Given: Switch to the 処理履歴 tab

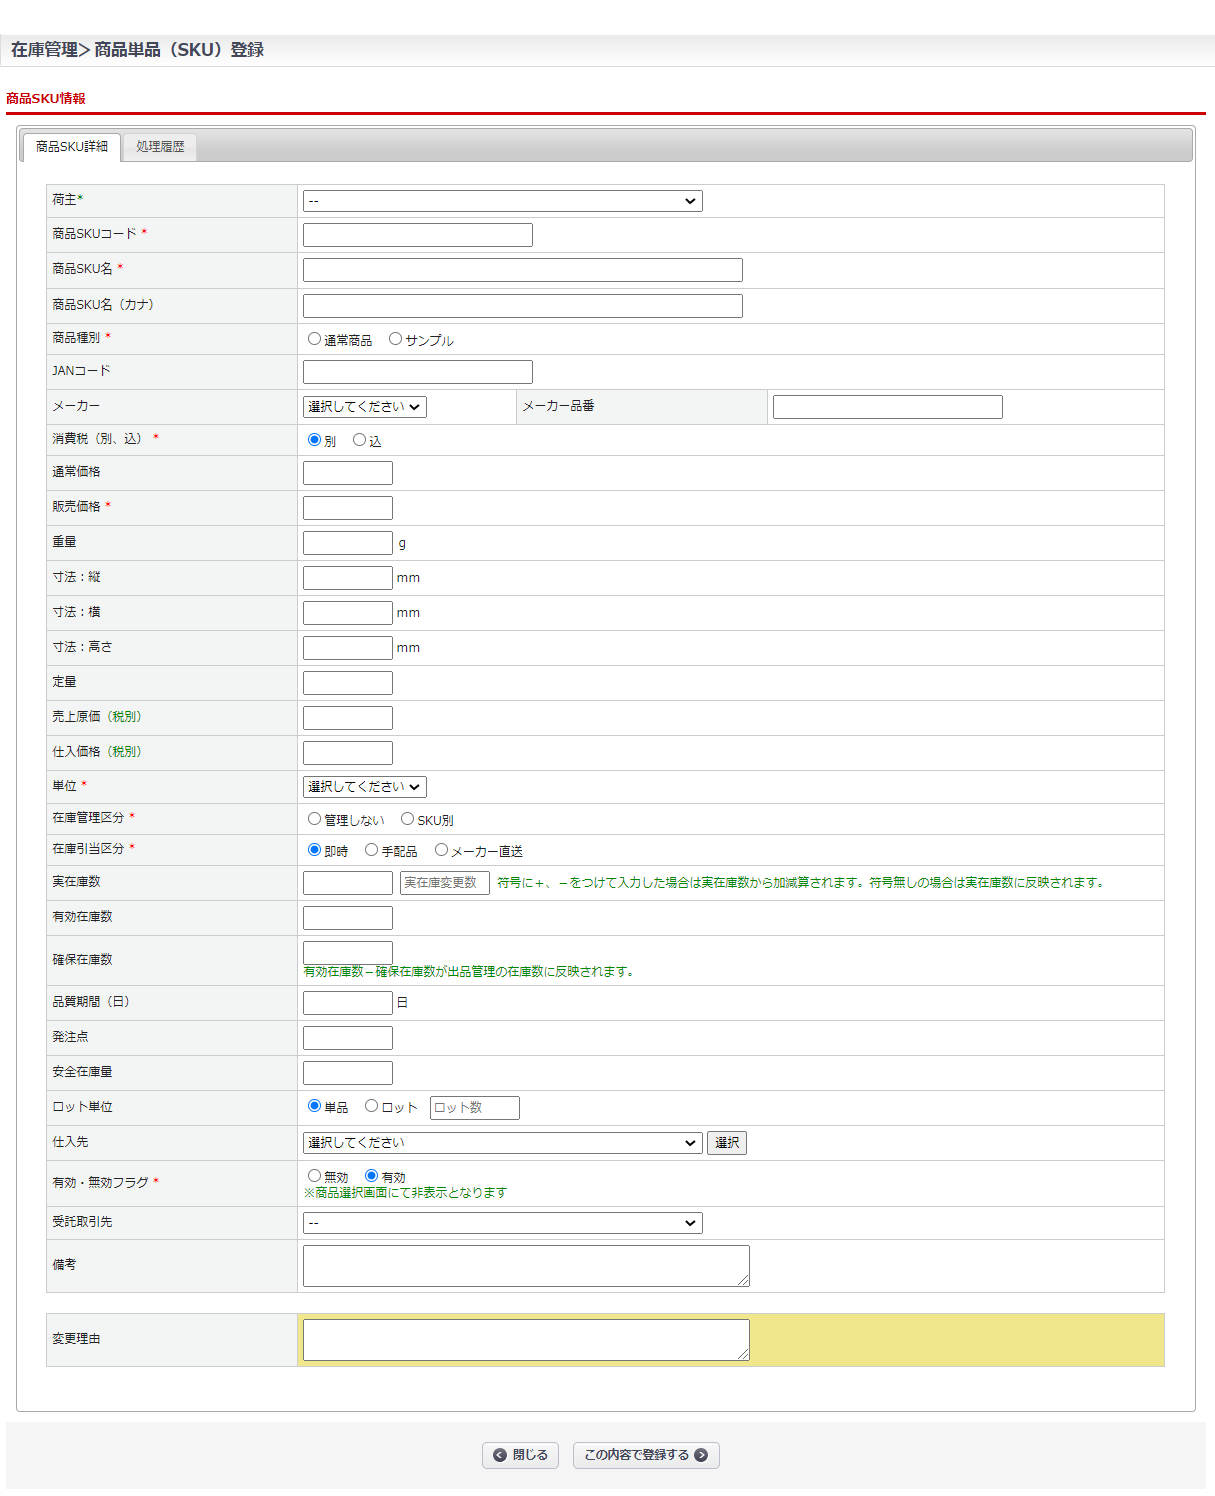Looking at the screenshot, I should point(160,147).
